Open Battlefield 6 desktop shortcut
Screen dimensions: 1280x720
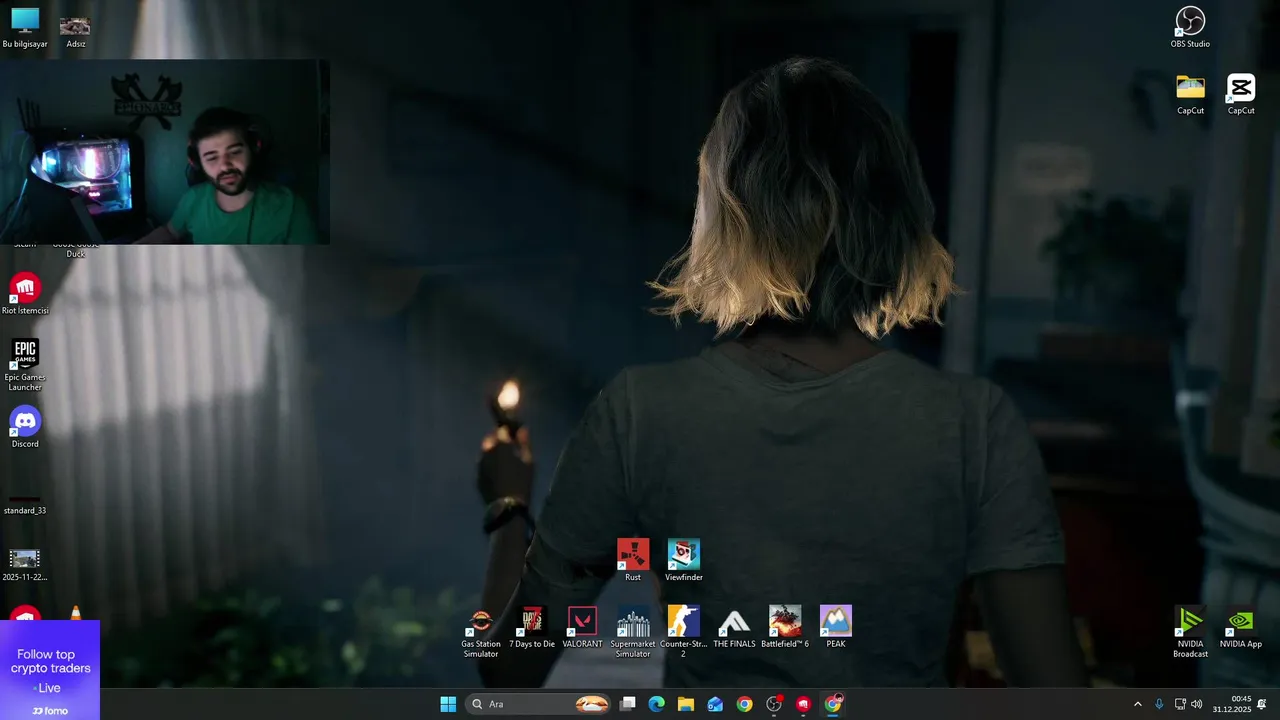785,627
